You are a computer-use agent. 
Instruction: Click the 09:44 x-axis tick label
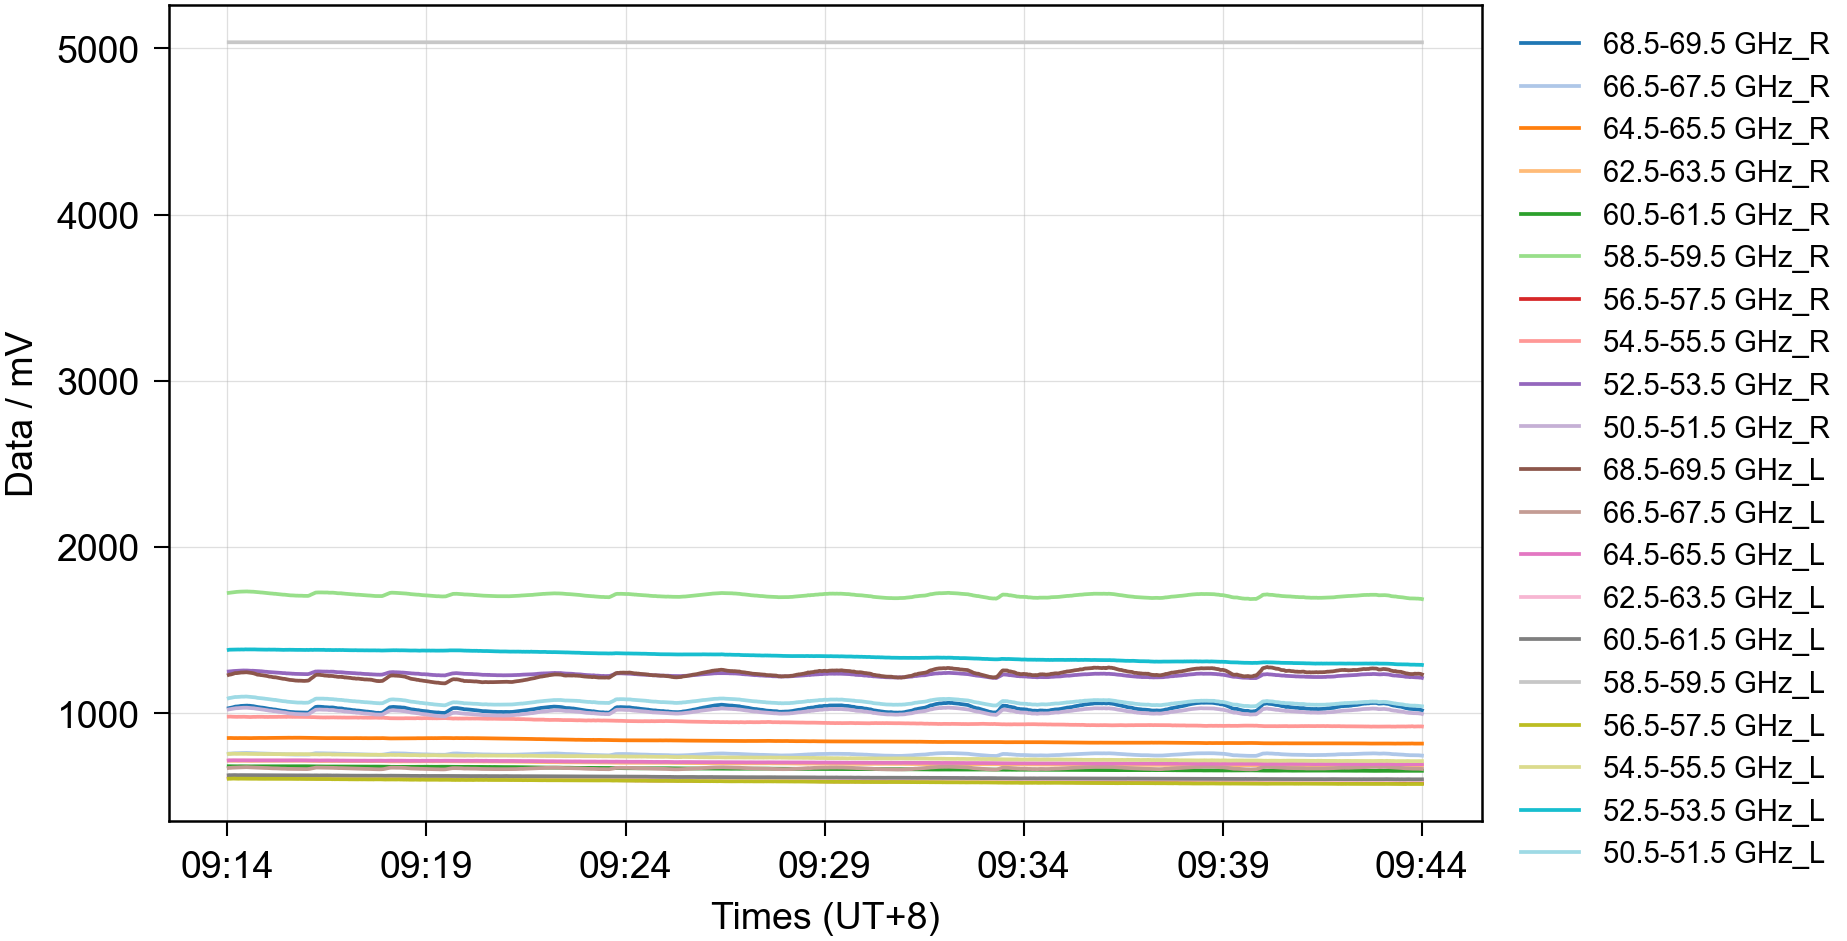[x=1421, y=865]
